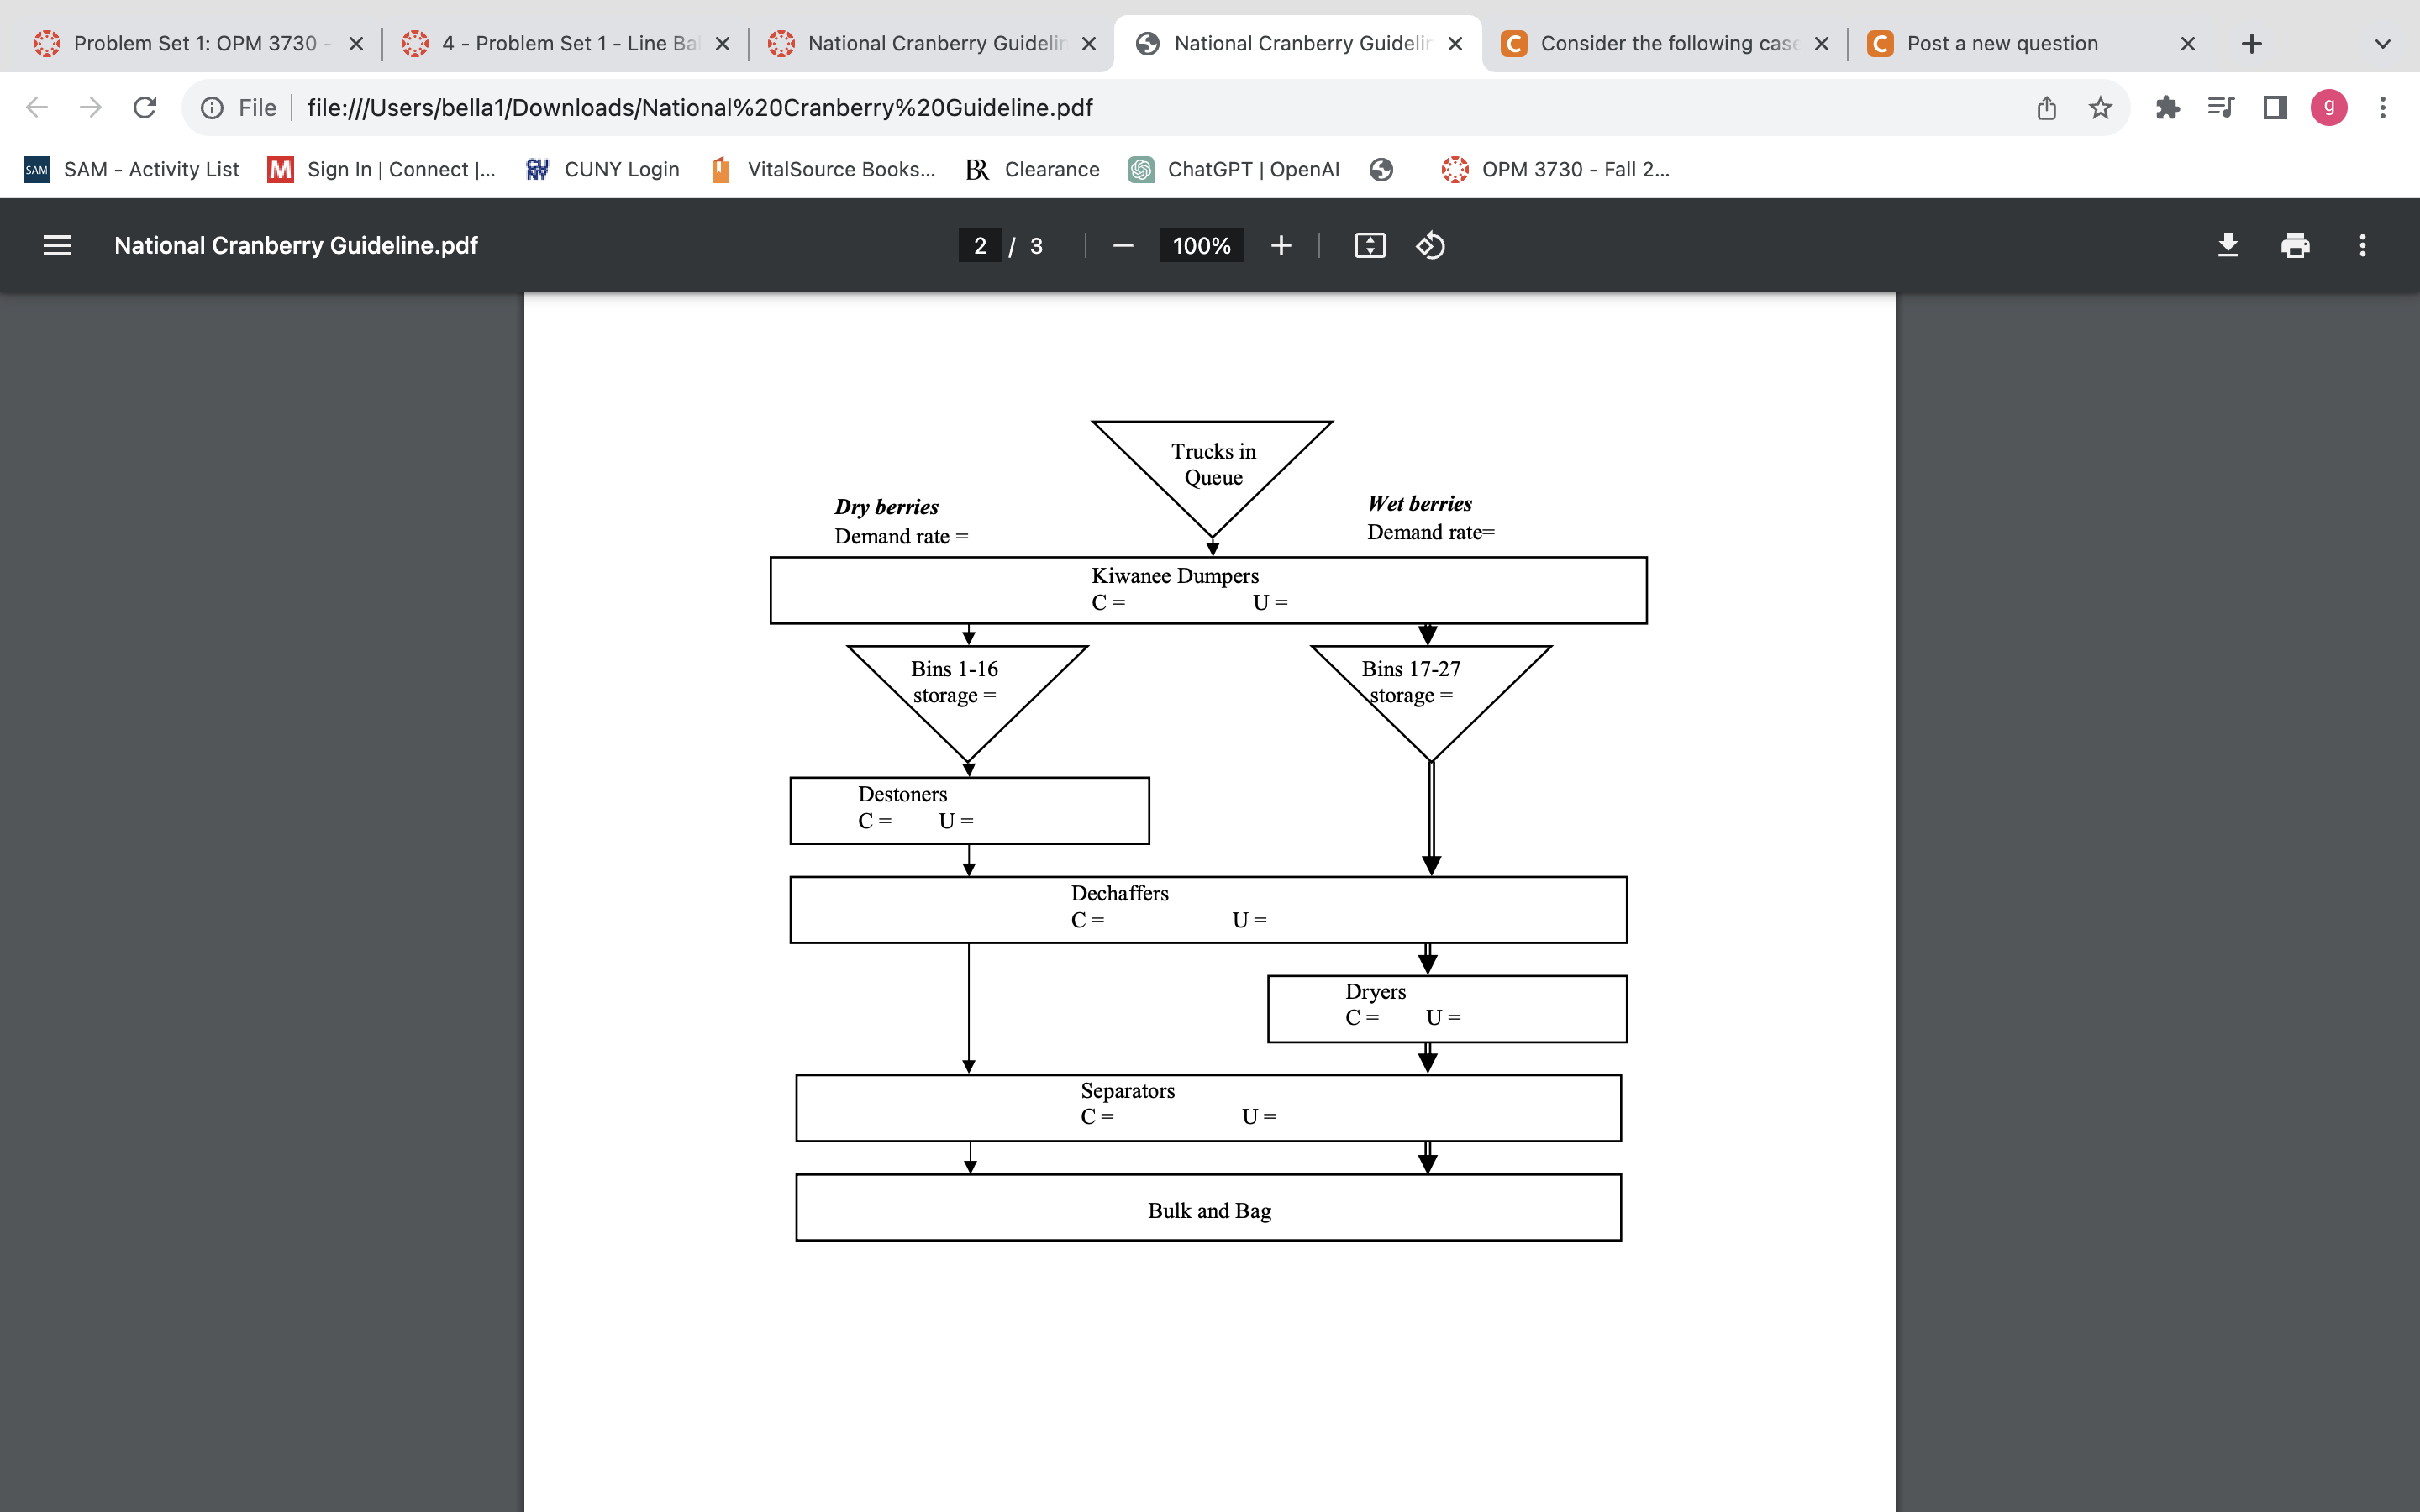Click the PDF zoom in plus button

point(1281,245)
